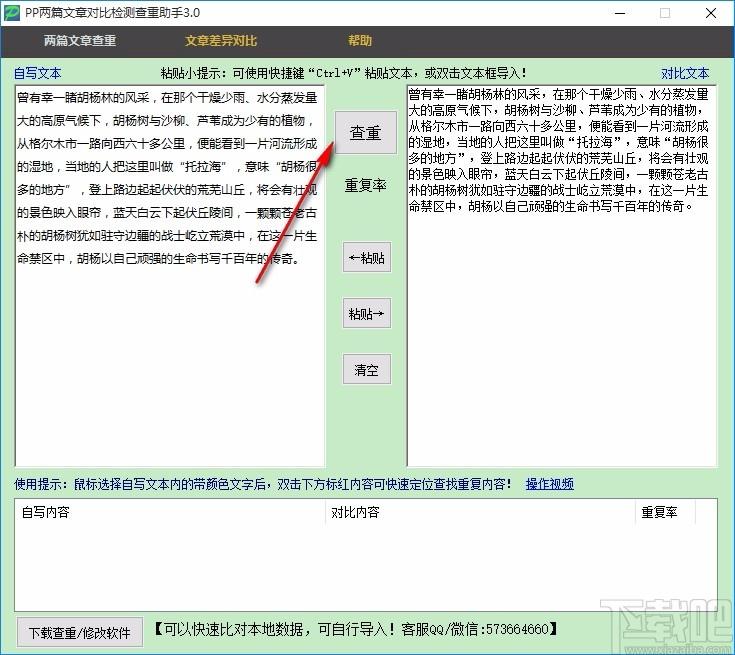Click the 对比文本 label
This screenshot has height=655, width=735.
point(685,73)
